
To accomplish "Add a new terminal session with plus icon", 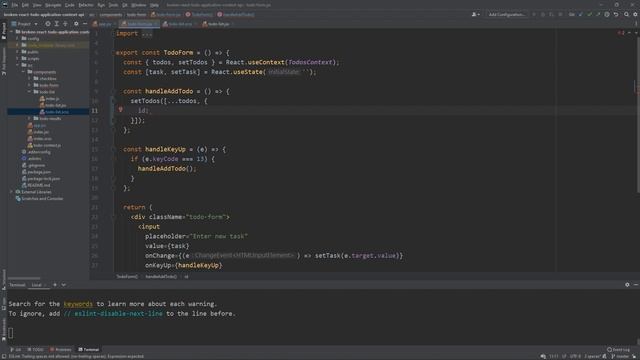I will pyautogui.click(x=55, y=285).
